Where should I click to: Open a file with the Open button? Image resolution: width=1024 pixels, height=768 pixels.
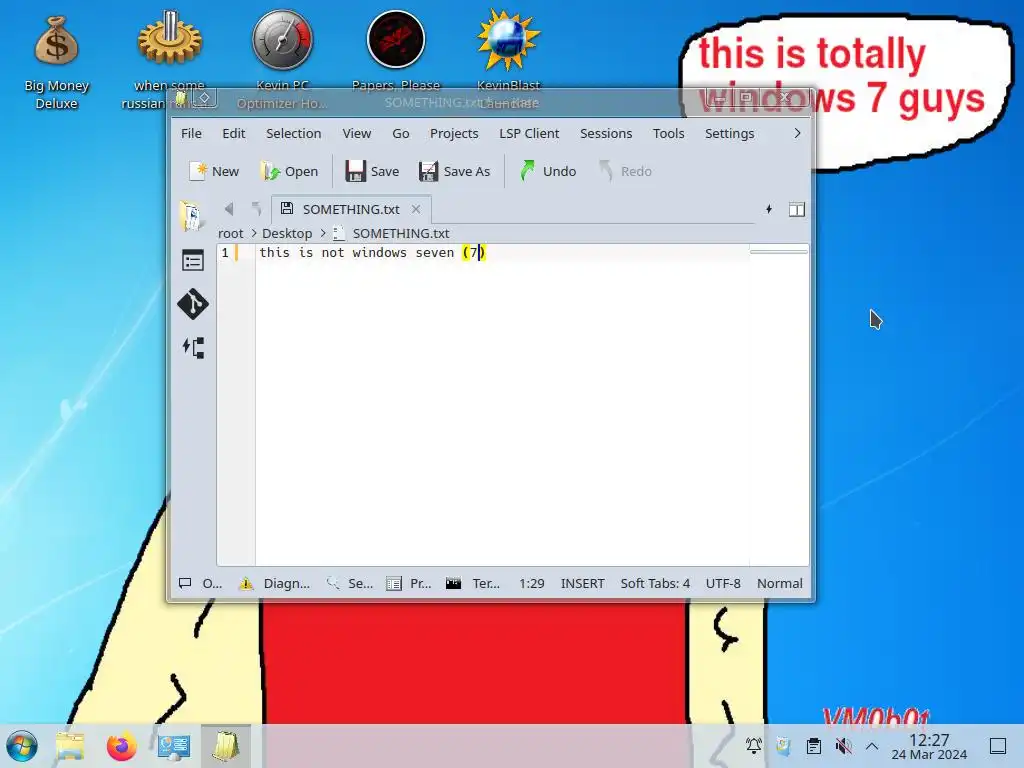tap(289, 171)
